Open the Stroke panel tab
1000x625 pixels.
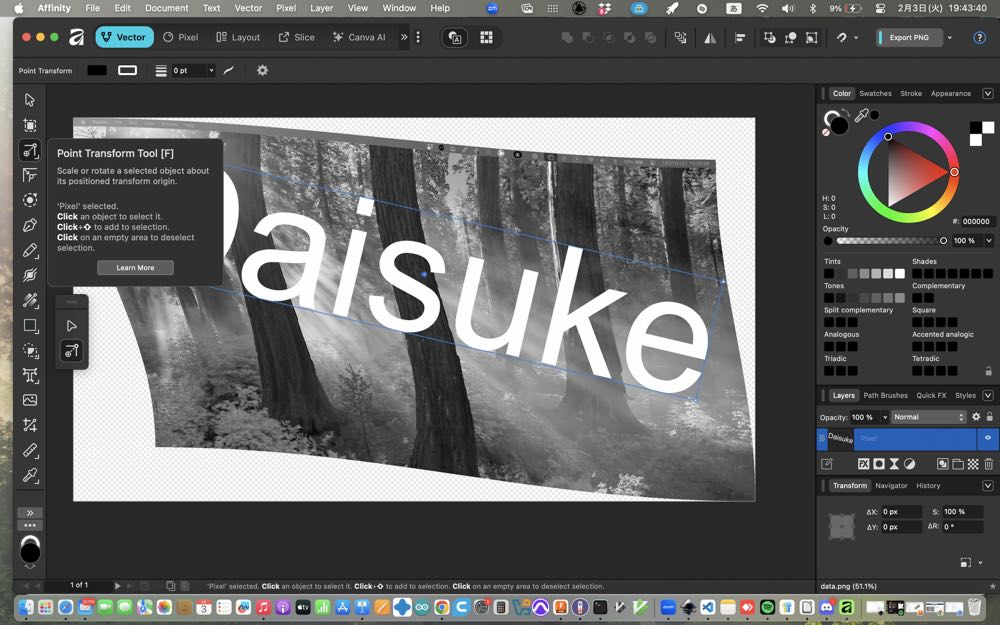coord(911,93)
